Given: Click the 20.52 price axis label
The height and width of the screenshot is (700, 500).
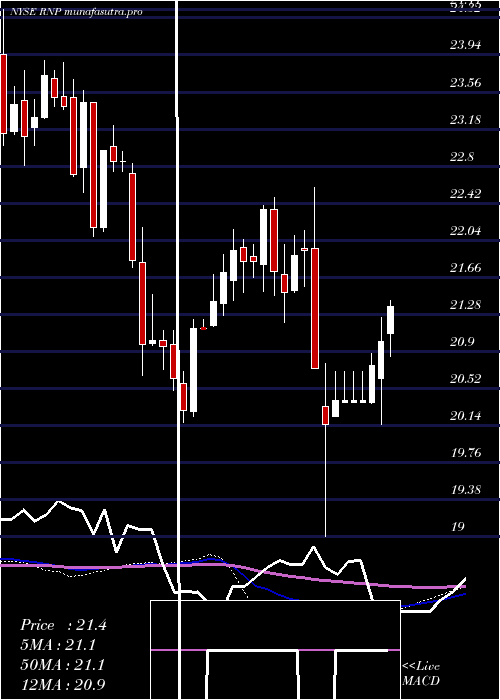Looking at the screenshot, I should [x=466, y=379].
